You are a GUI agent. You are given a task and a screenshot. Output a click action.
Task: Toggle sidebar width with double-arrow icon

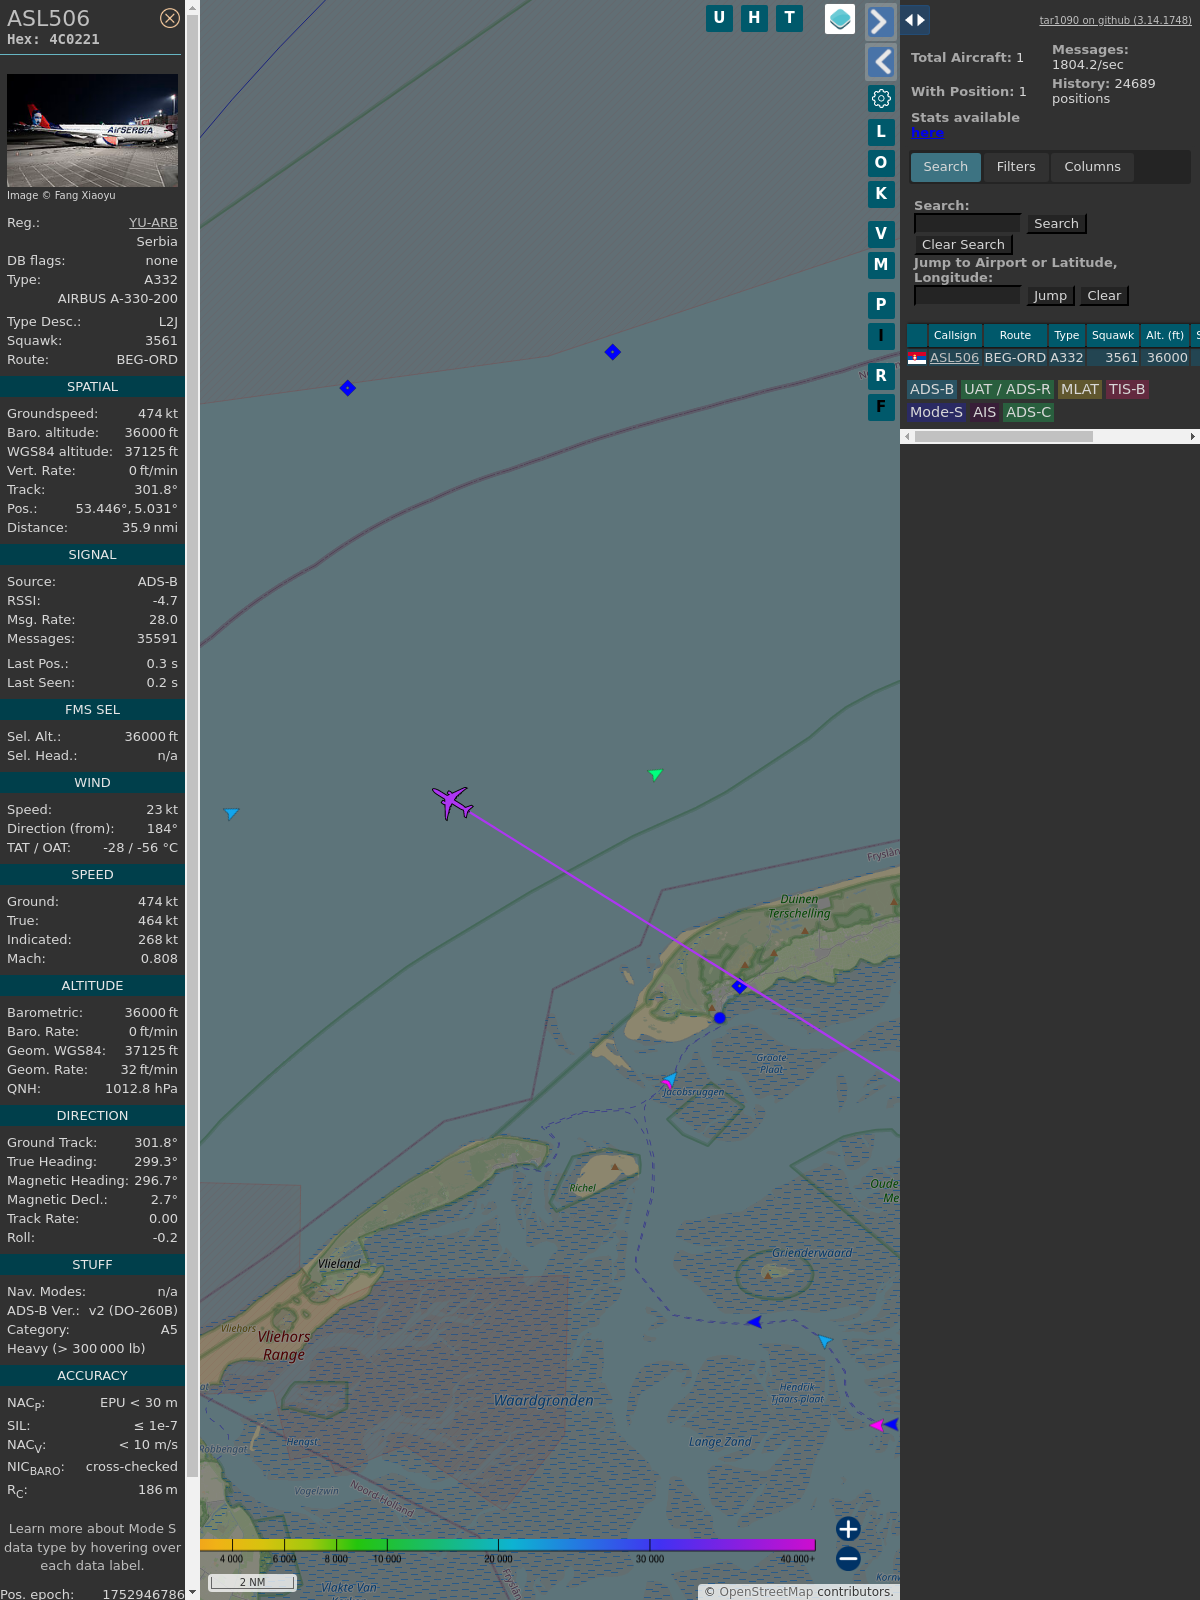coord(915,20)
